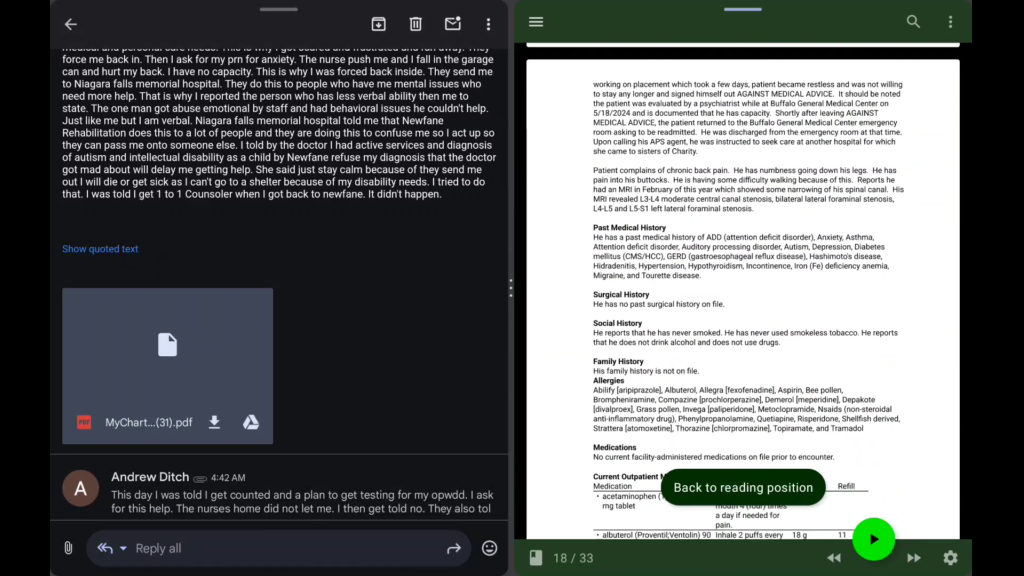Grab the Gmail window top drag handle

coord(279,9)
